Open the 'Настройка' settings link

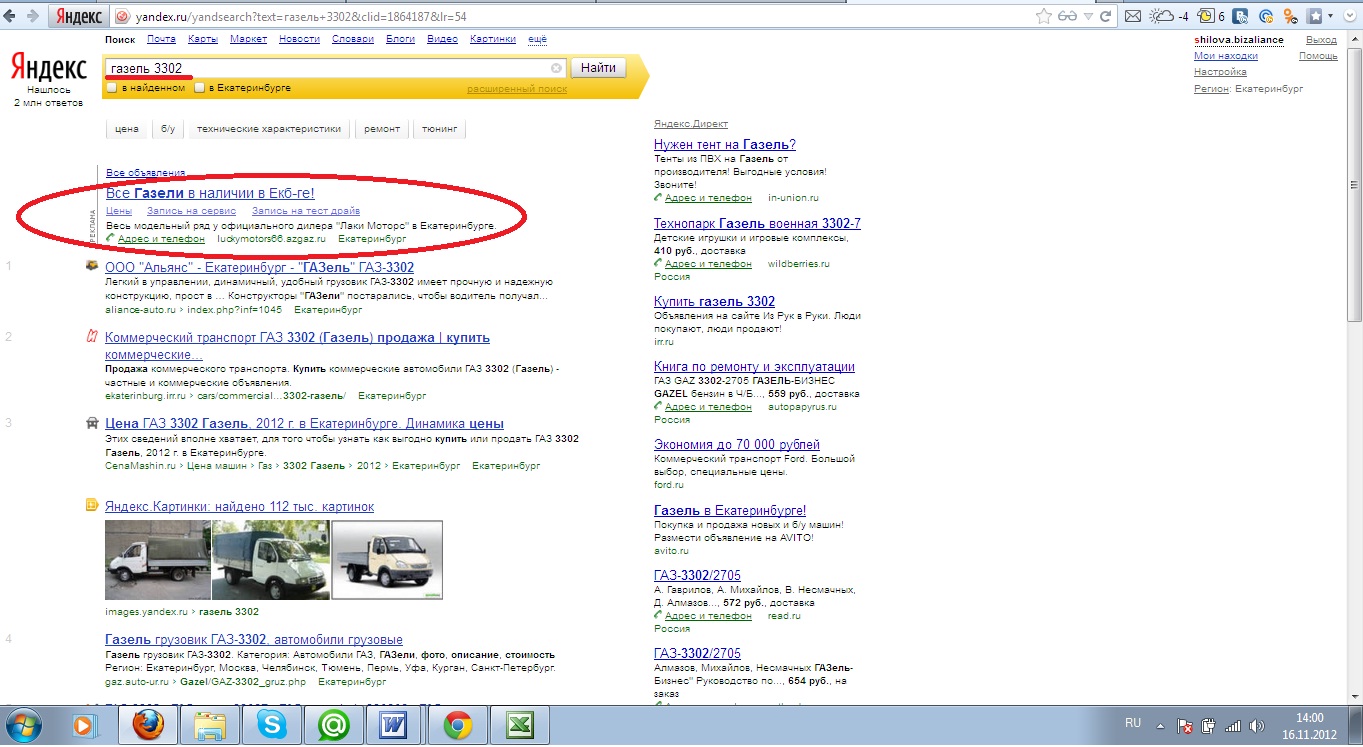pyautogui.click(x=1220, y=72)
